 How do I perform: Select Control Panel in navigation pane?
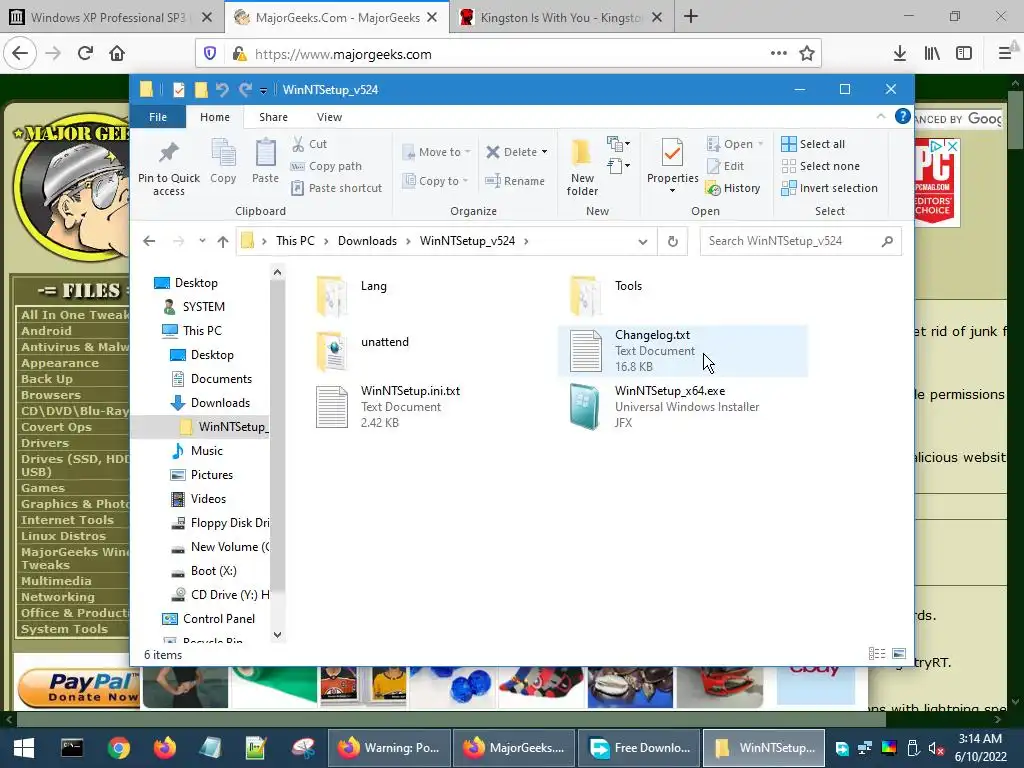[218, 618]
